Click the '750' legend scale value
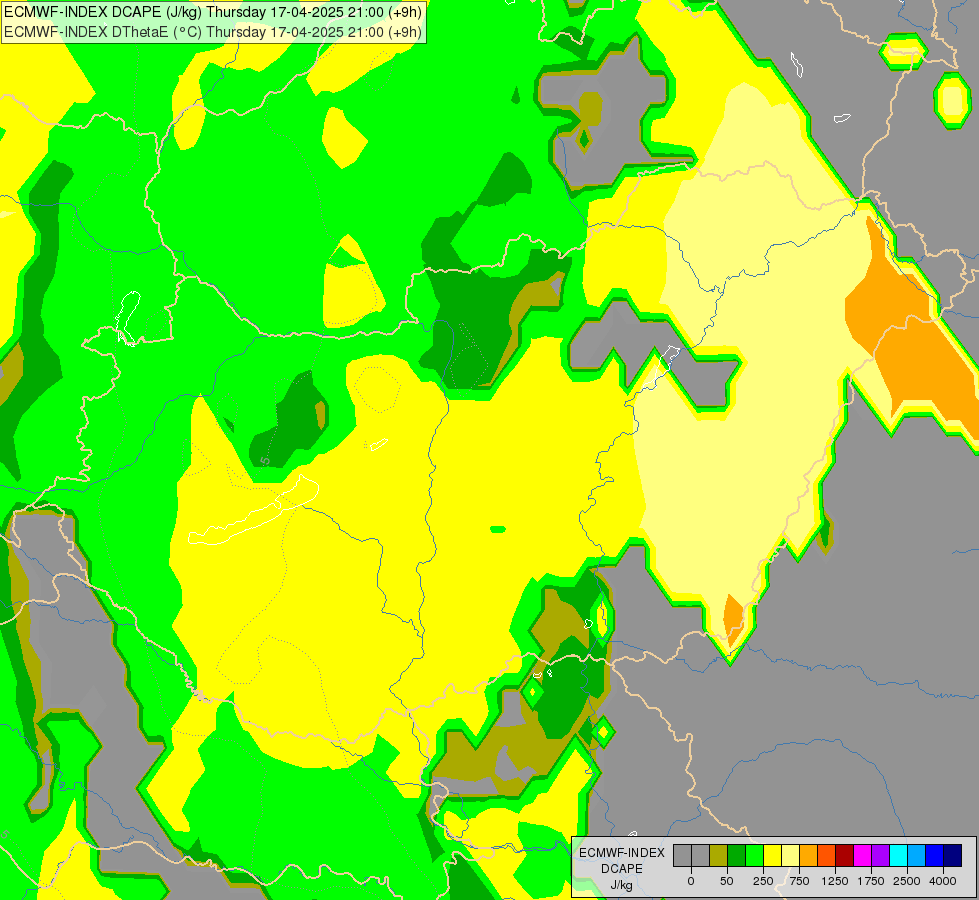Viewport: 979px width, 900px height. (x=799, y=881)
